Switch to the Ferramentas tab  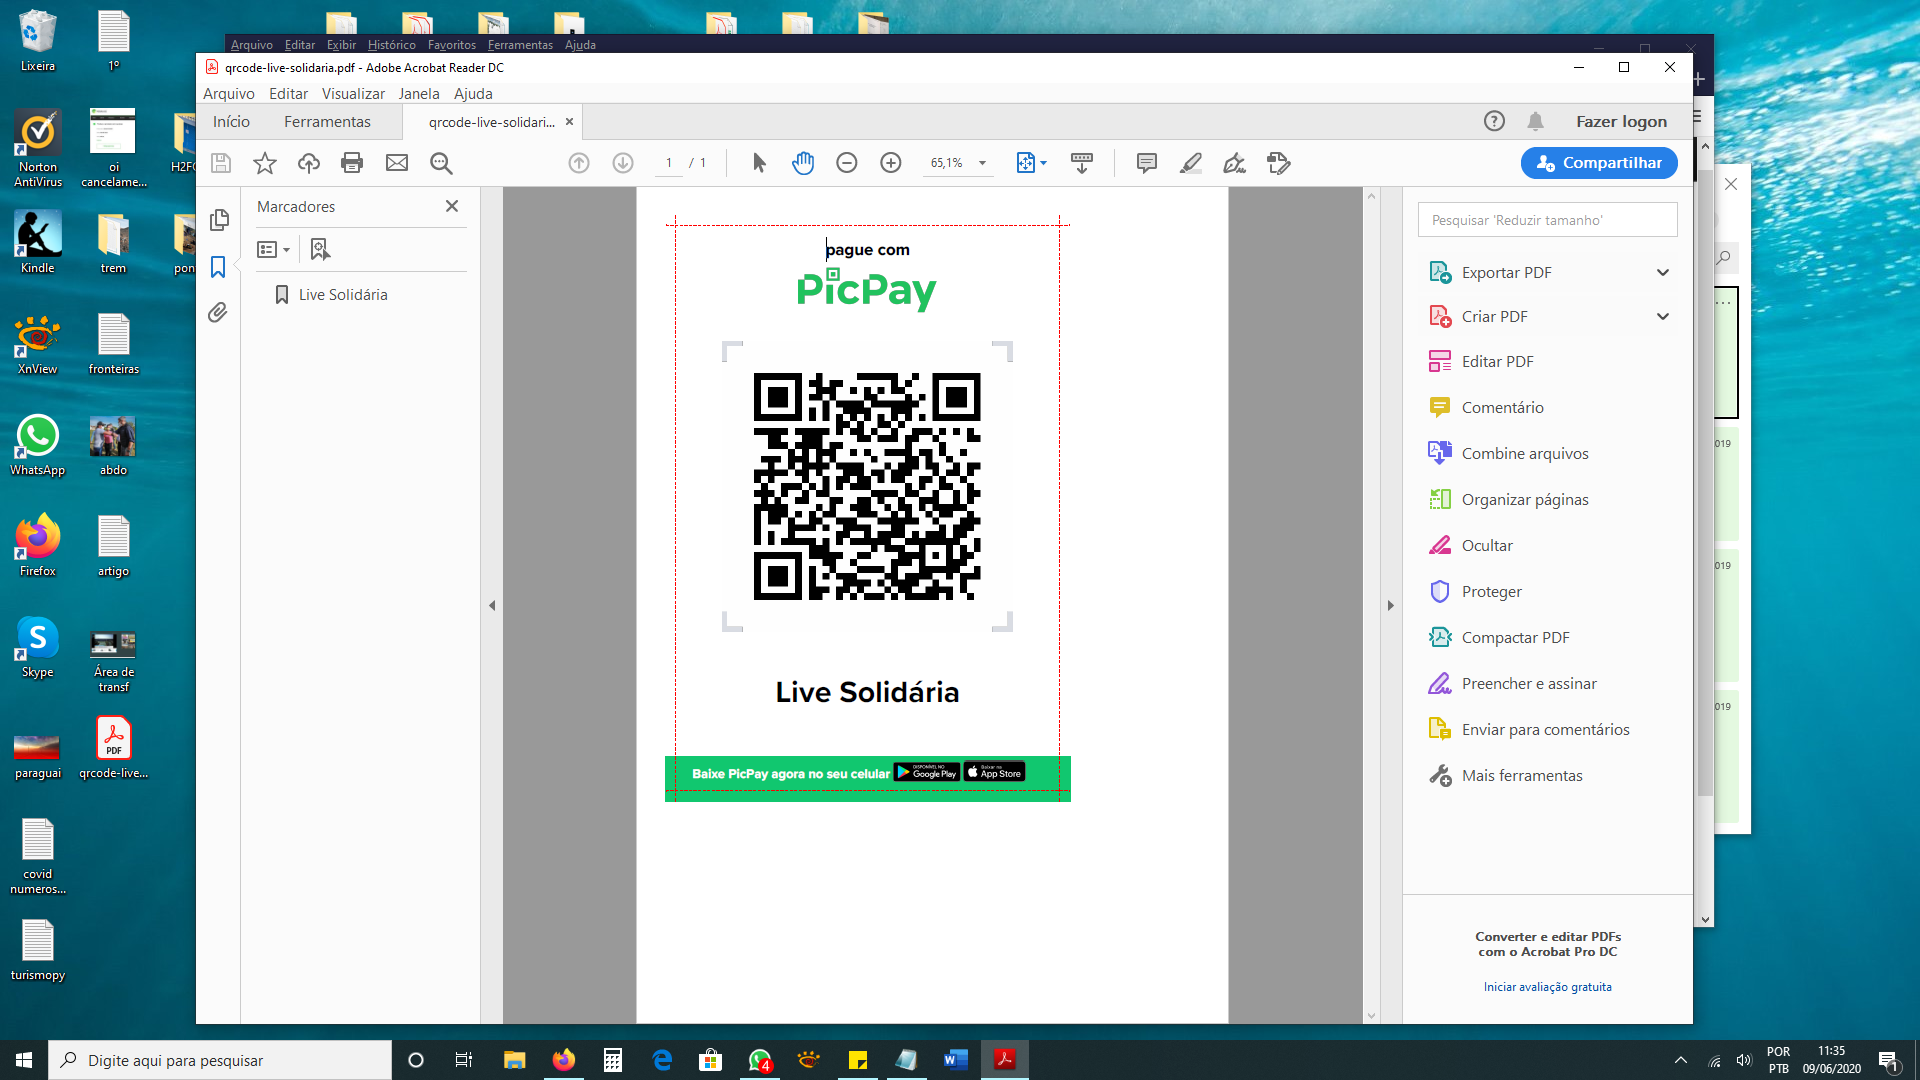(x=327, y=121)
